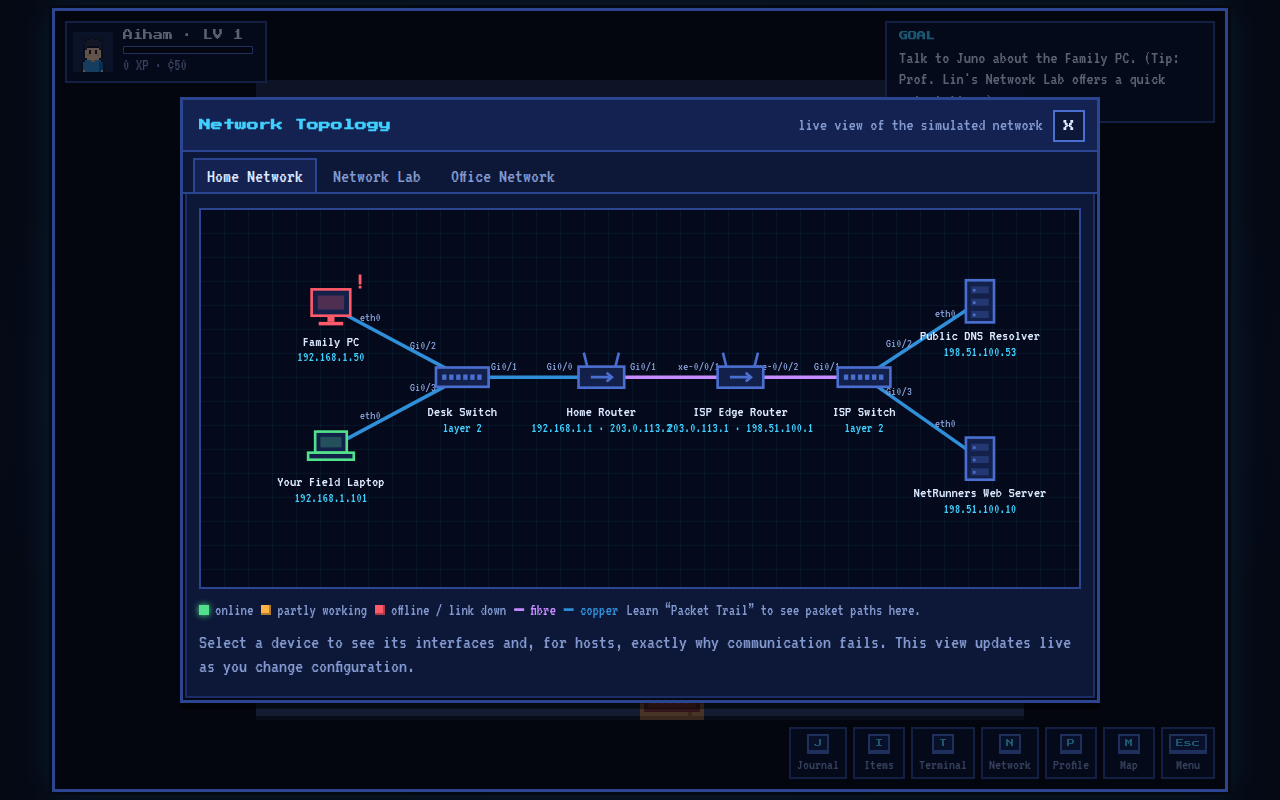Screen dimensions: 1280x800
Task: Click the red alert mark on Family PC
Action: point(360,282)
